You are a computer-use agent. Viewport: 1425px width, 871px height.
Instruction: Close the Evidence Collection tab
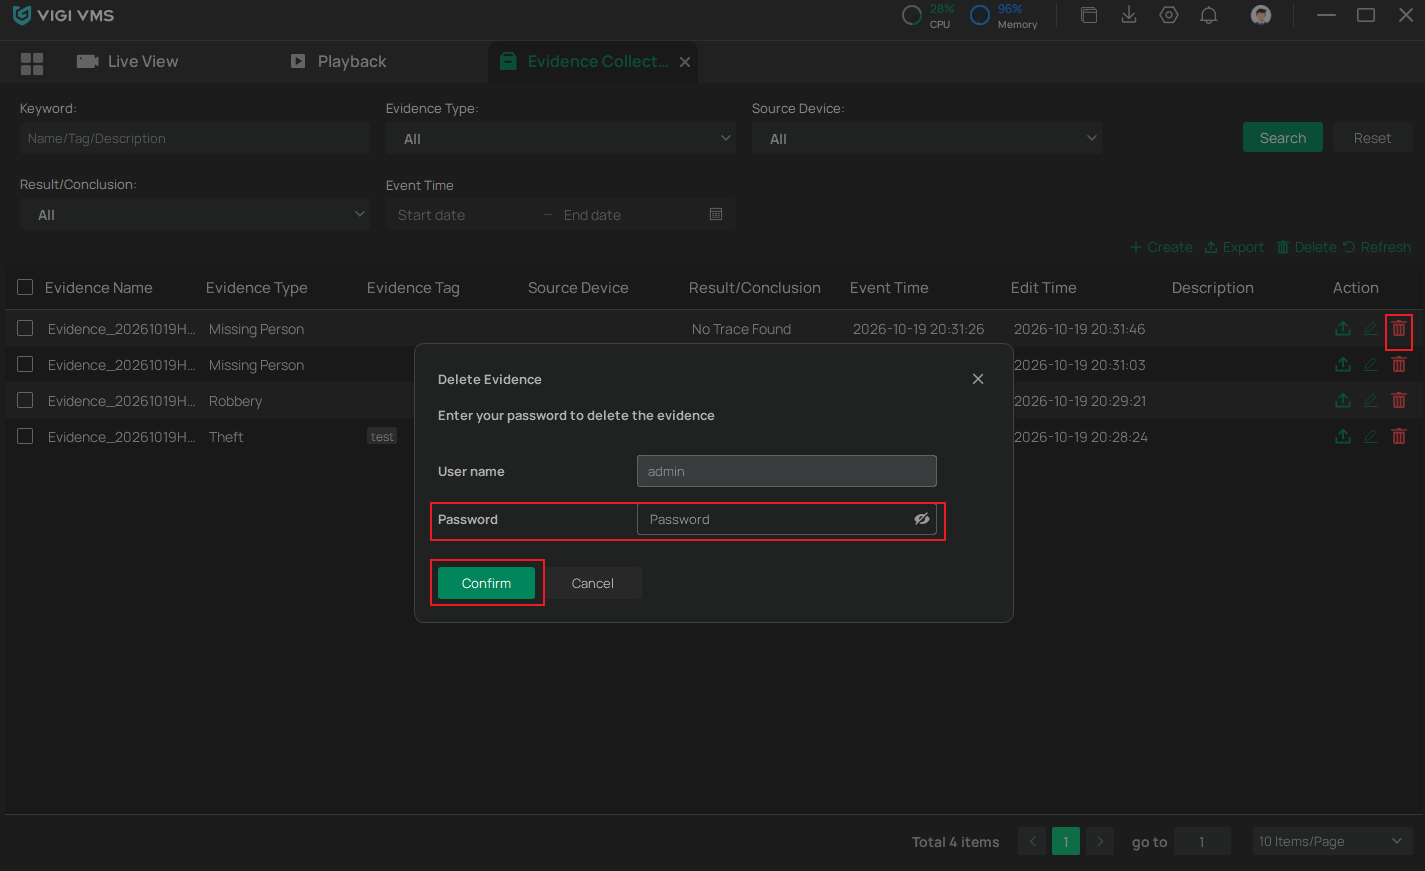(x=685, y=62)
